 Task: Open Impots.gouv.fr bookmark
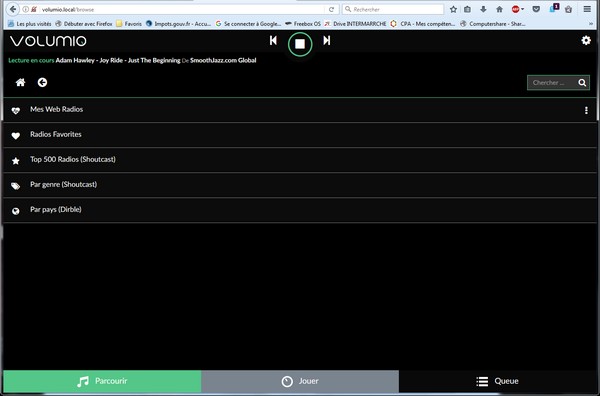click(178, 24)
